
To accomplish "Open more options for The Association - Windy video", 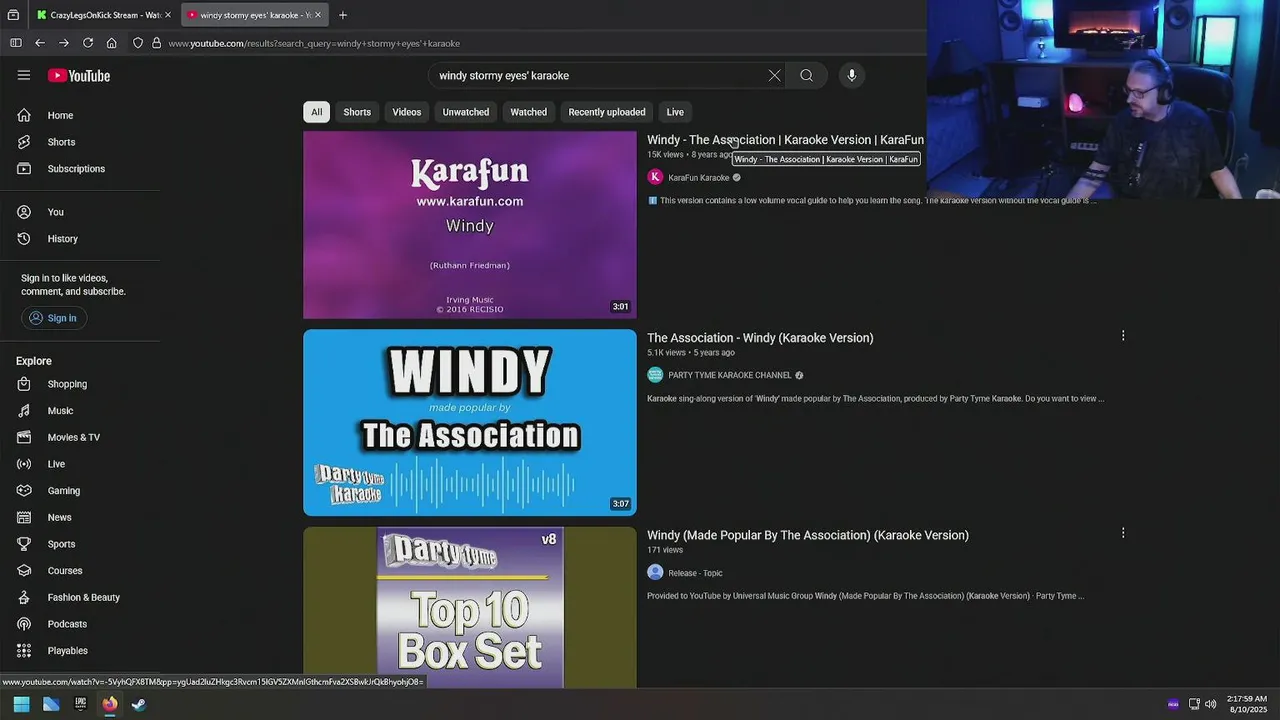I will [x=1123, y=336].
